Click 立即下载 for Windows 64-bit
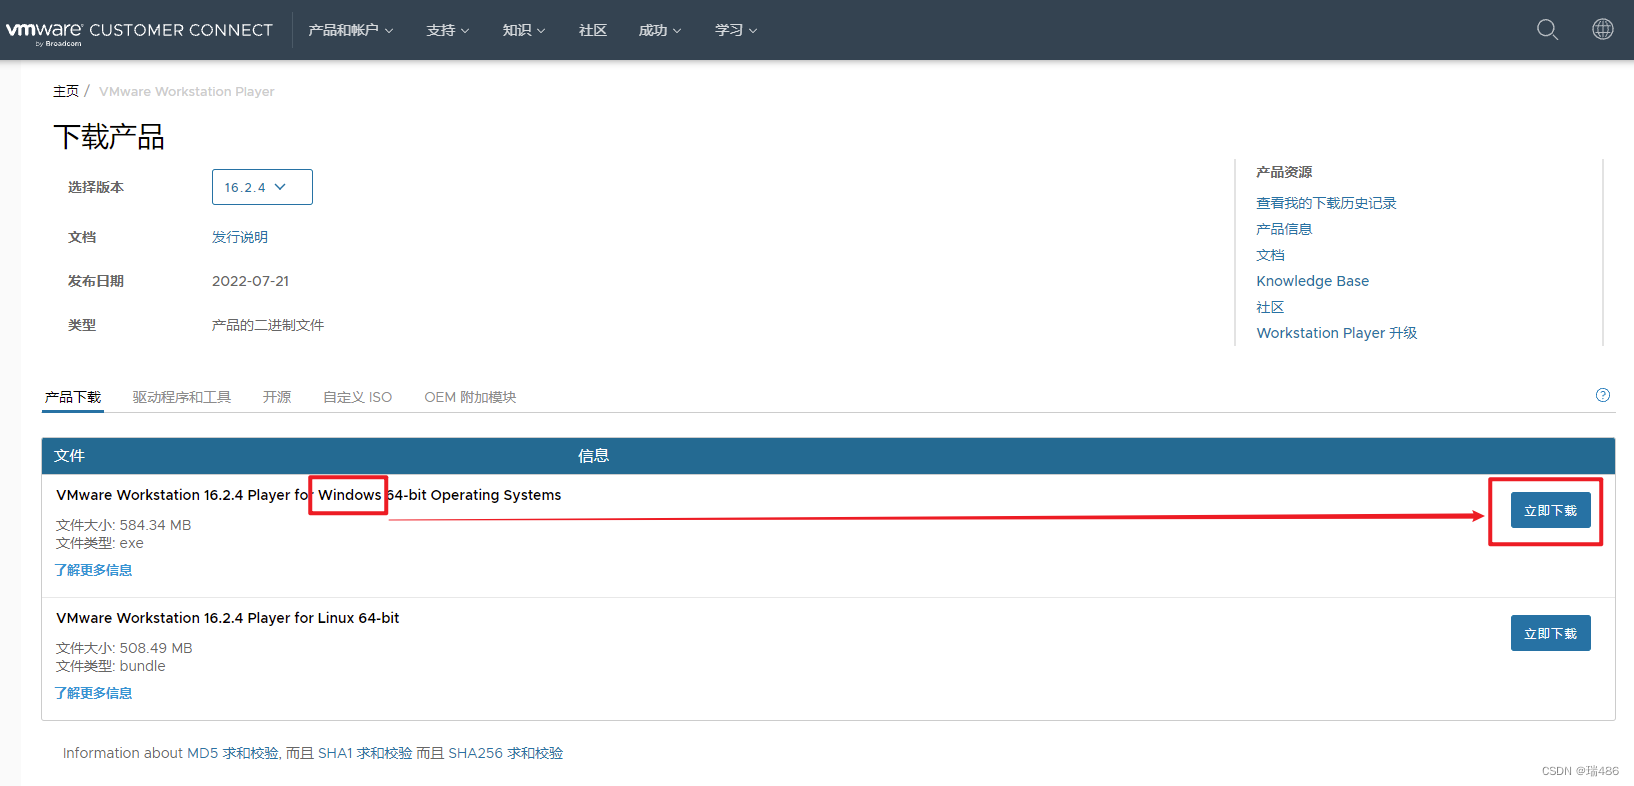This screenshot has width=1634, height=786. (x=1550, y=511)
